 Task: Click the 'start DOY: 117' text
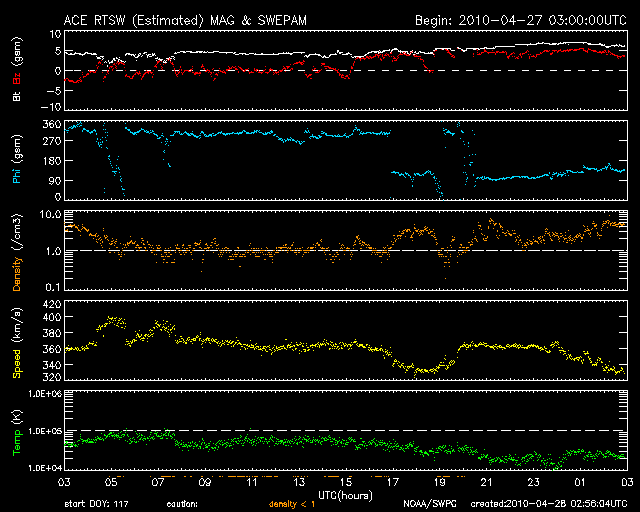click(x=96, y=504)
